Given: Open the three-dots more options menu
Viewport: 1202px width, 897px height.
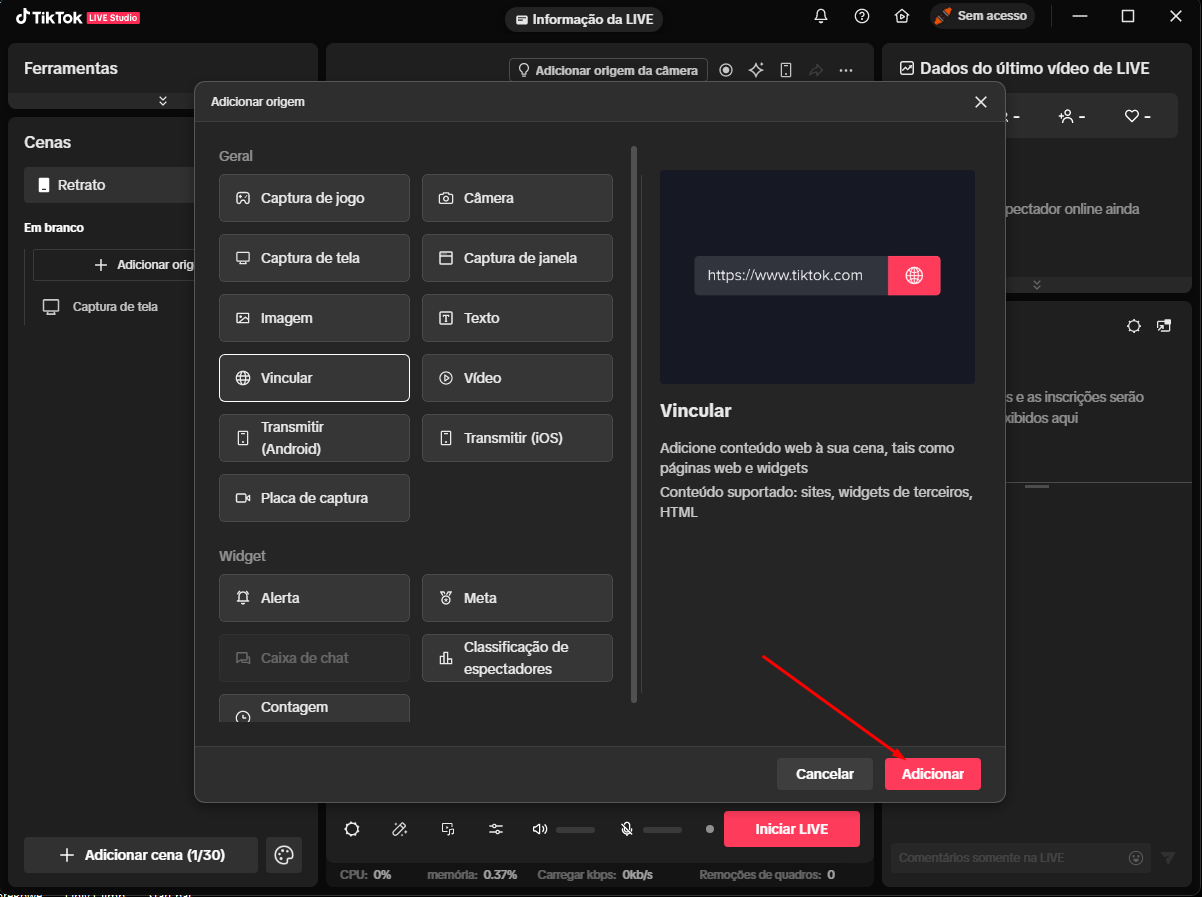Looking at the screenshot, I should pyautogui.click(x=846, y=70).
